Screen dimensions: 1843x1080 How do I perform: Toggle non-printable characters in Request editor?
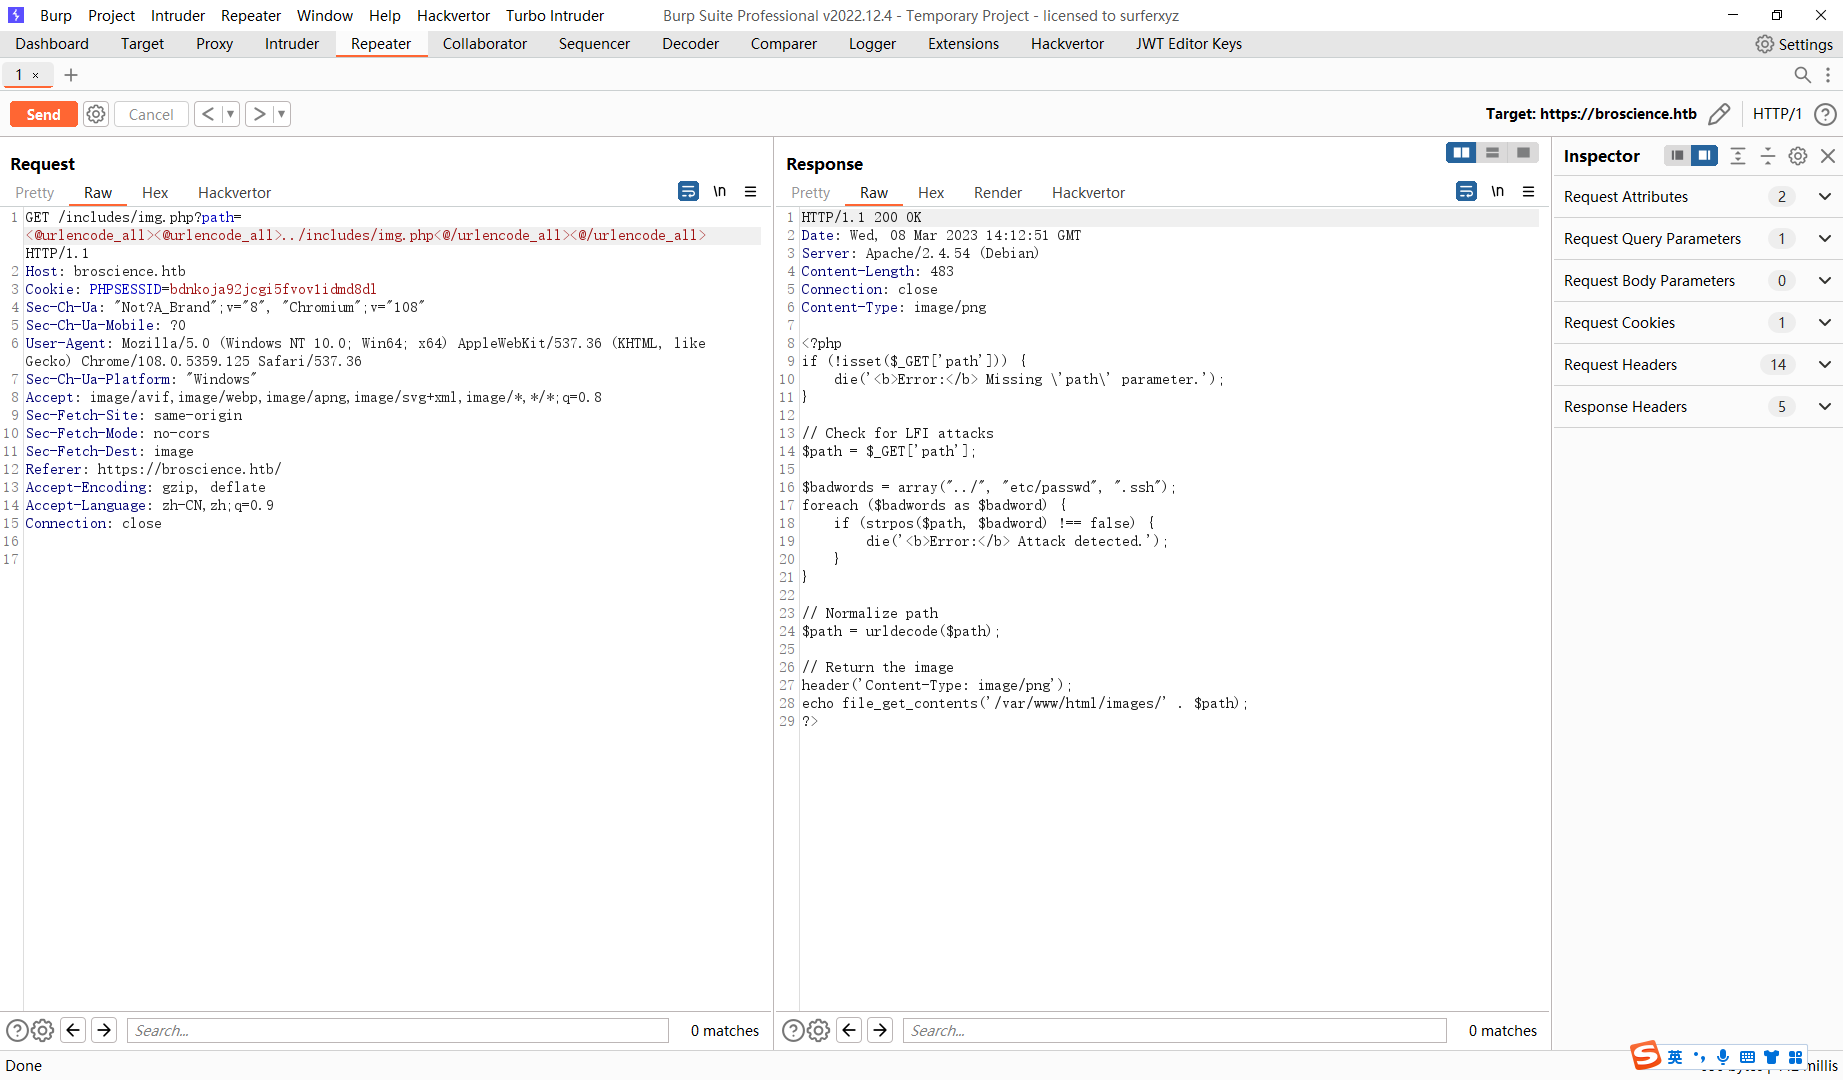tap(719, 191)
